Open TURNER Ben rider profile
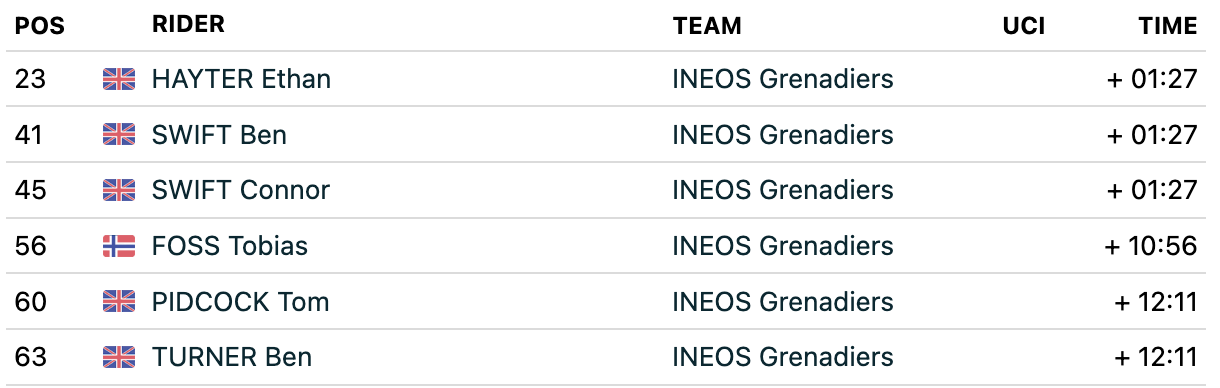The width and height of the screenshot is (1220, 388). (x=232, y=357)
